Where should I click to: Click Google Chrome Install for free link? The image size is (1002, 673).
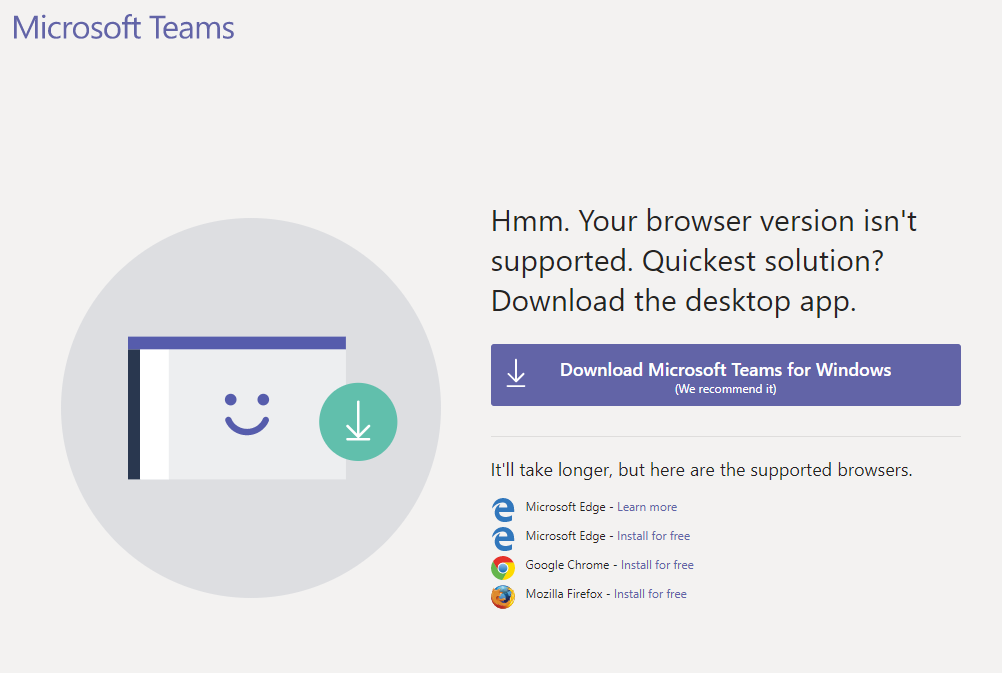[657, 565]
